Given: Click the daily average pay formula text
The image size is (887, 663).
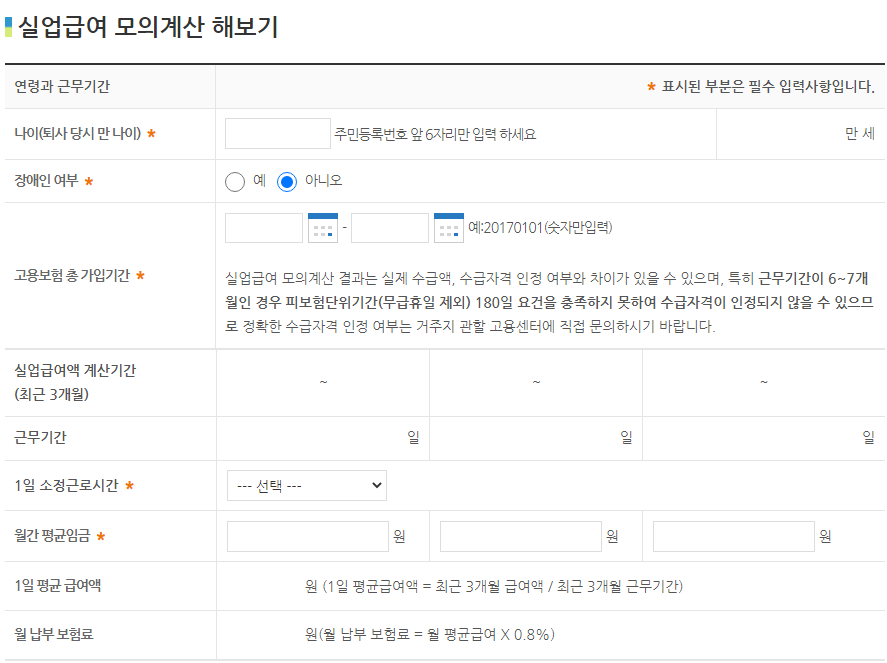Looking at the screenshot, I should click(x=494, y=587).
